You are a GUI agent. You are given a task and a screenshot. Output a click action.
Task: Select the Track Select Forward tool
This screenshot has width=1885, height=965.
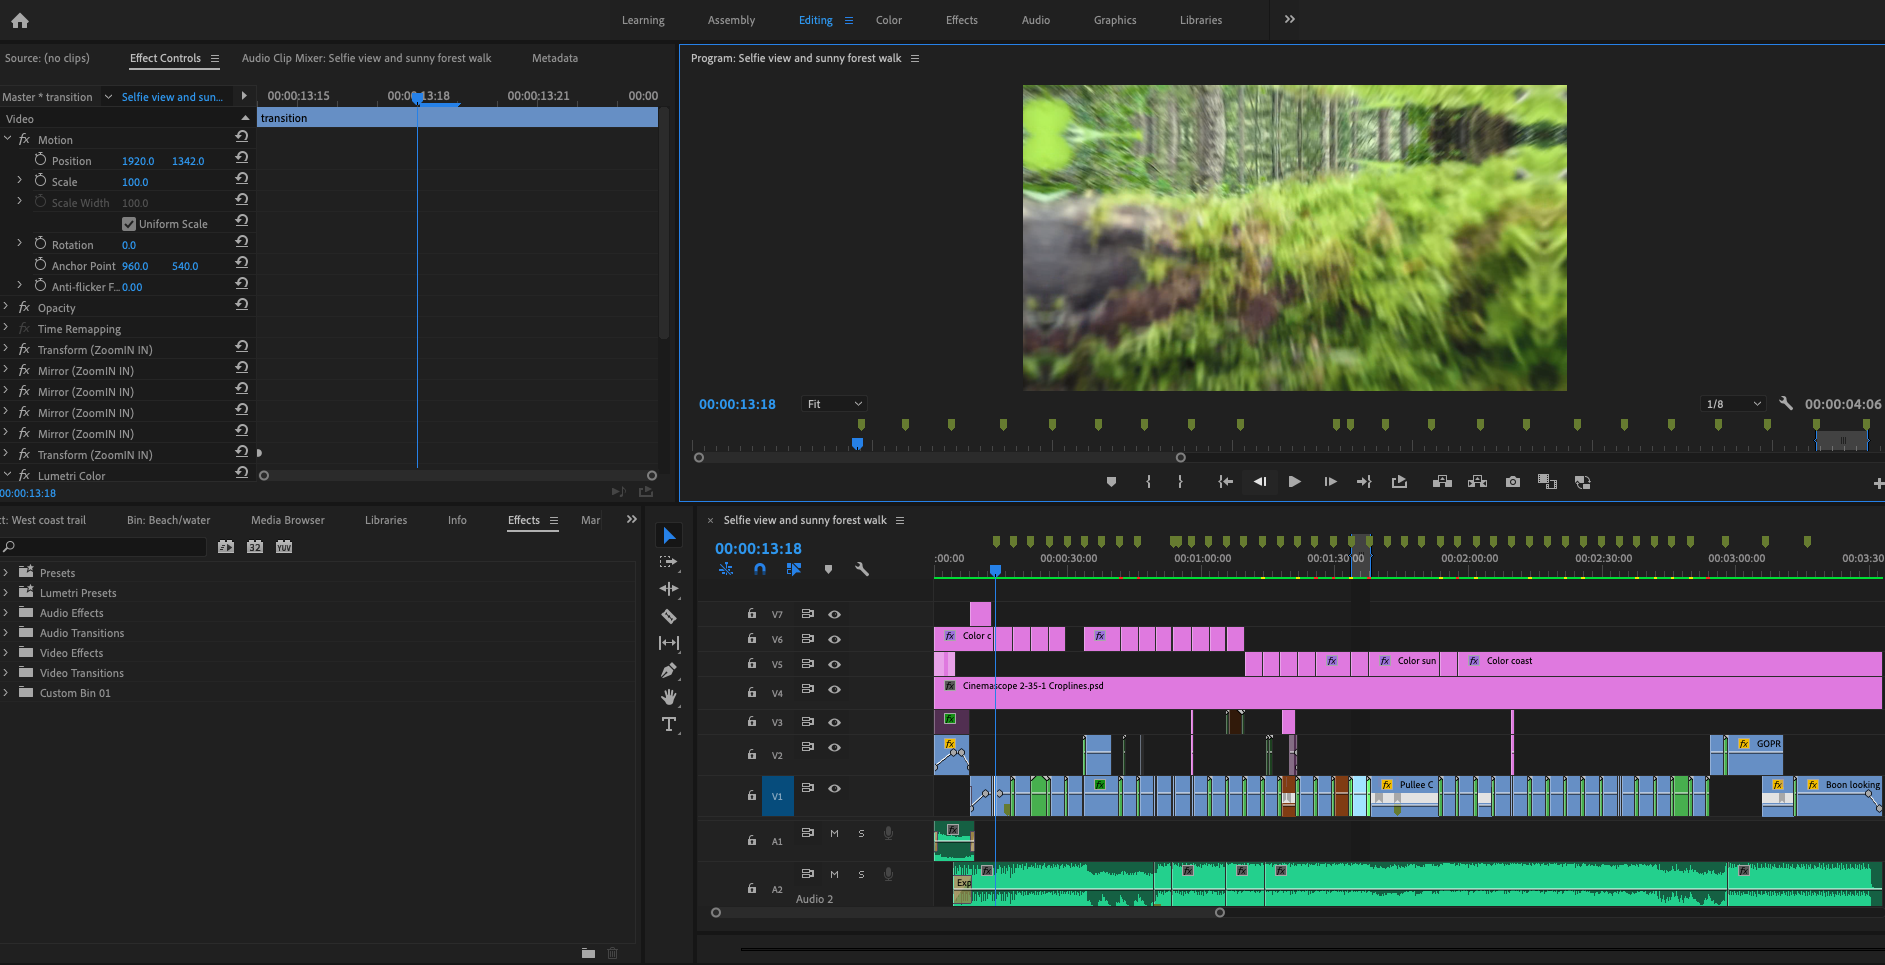tap(668, 562)
